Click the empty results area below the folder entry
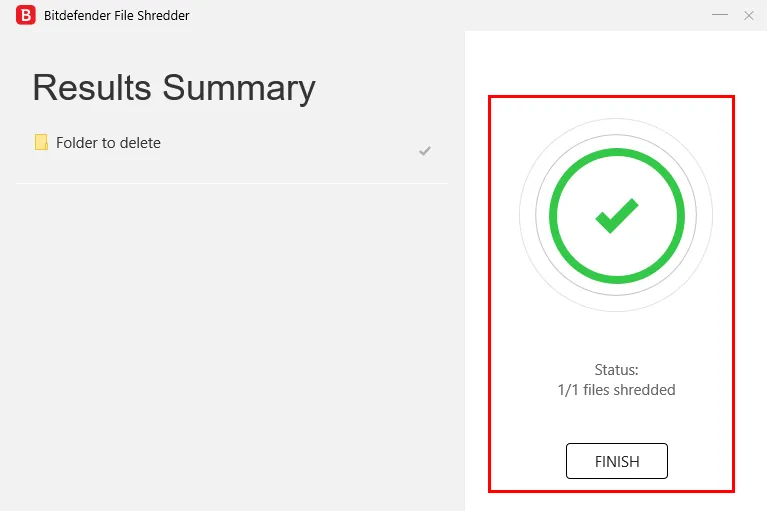This screenshot has width=767, height=511. (232, 342)
